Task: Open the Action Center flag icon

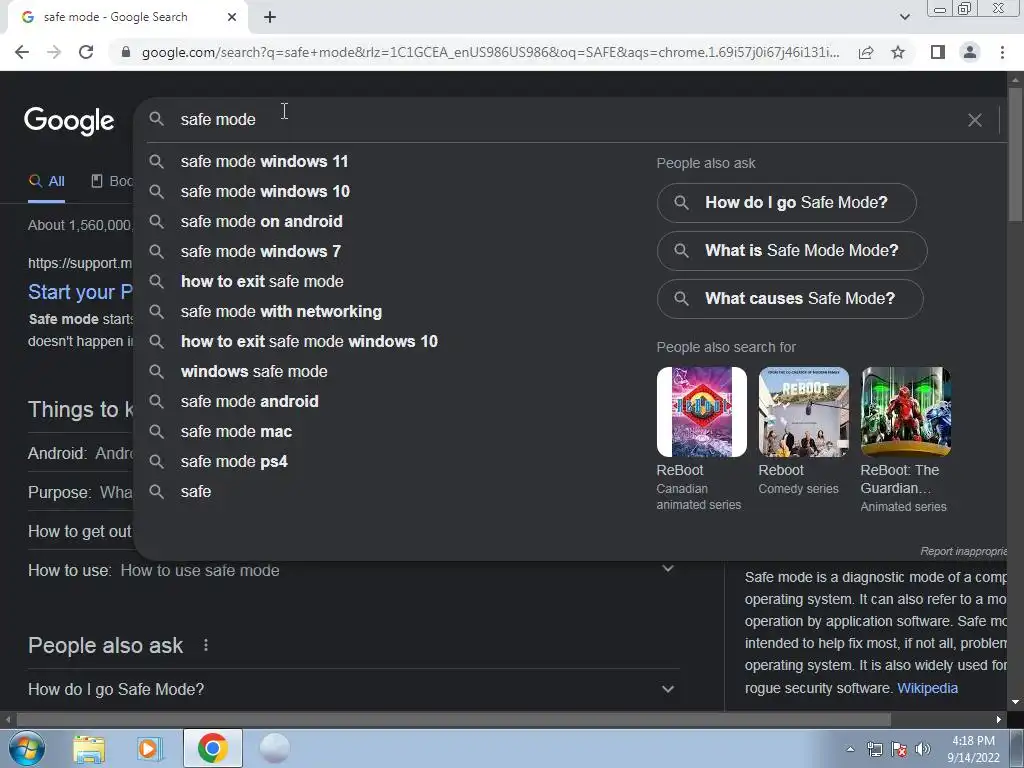Action: [x=899, y=749]
